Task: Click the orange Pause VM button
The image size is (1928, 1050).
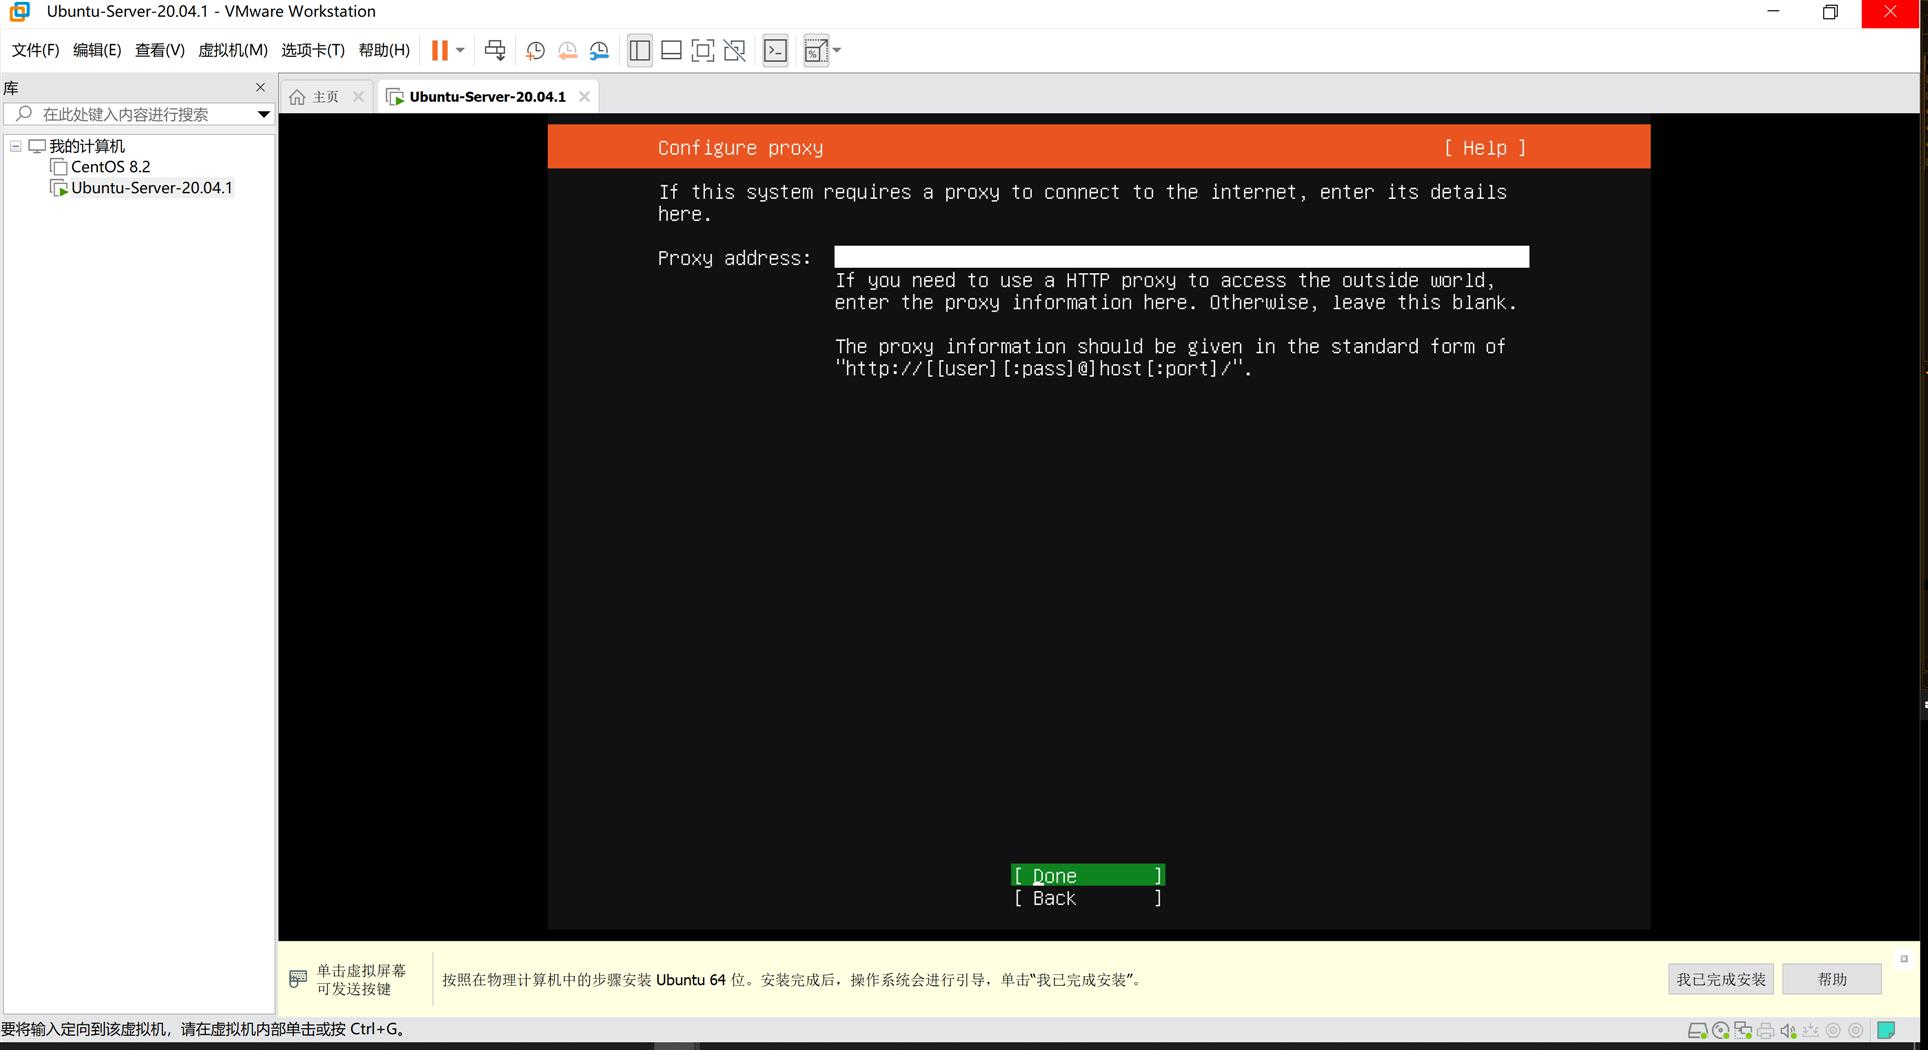Action: pyautogui.click(x=439, y=50)
